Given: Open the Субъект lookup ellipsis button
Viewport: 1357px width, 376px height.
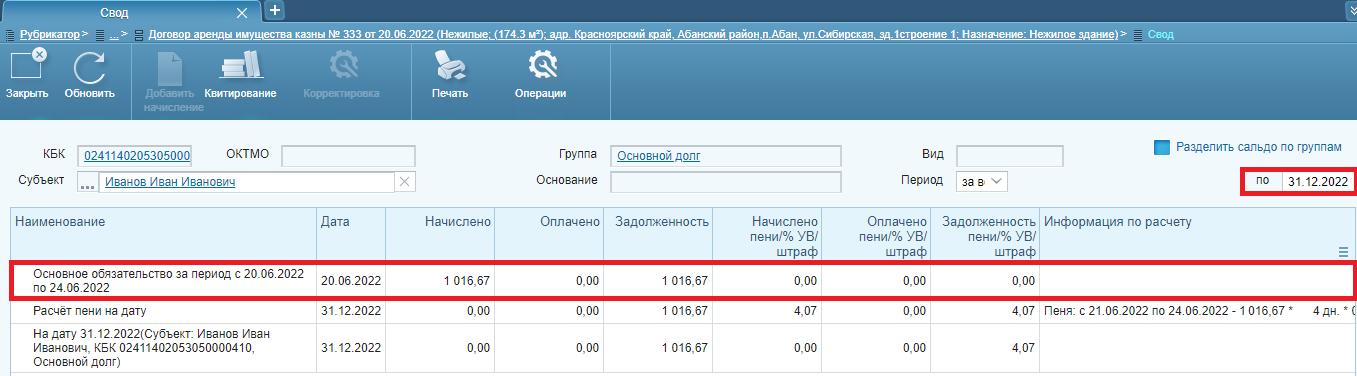Looking at the screenshot, I should point(87,182).
